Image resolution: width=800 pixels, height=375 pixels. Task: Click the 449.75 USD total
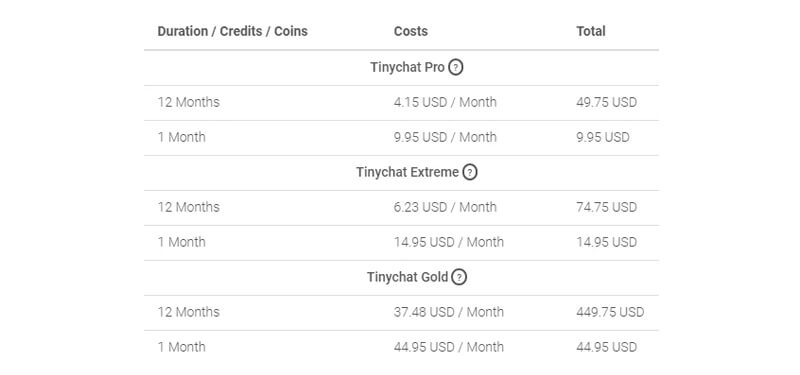click(610, 312)
